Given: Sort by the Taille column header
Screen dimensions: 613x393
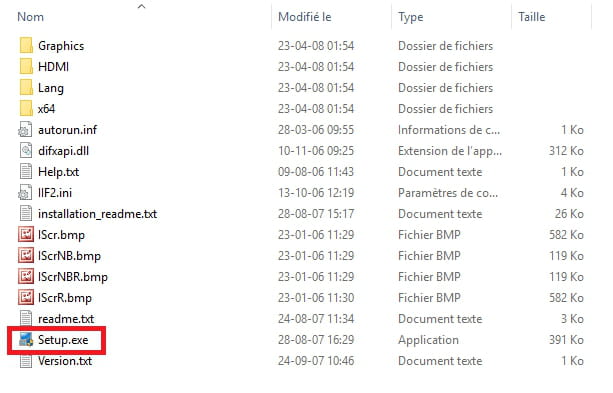Looking at the screenshot, I should [x=531, y=17].
